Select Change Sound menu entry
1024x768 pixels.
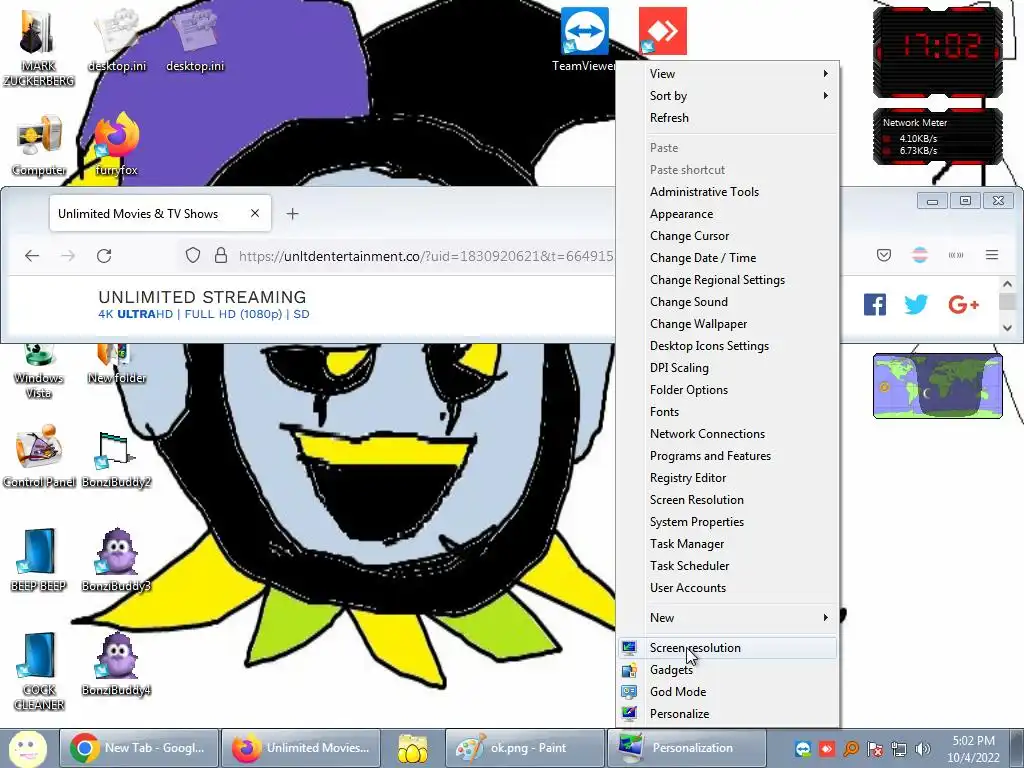(728, 302)
